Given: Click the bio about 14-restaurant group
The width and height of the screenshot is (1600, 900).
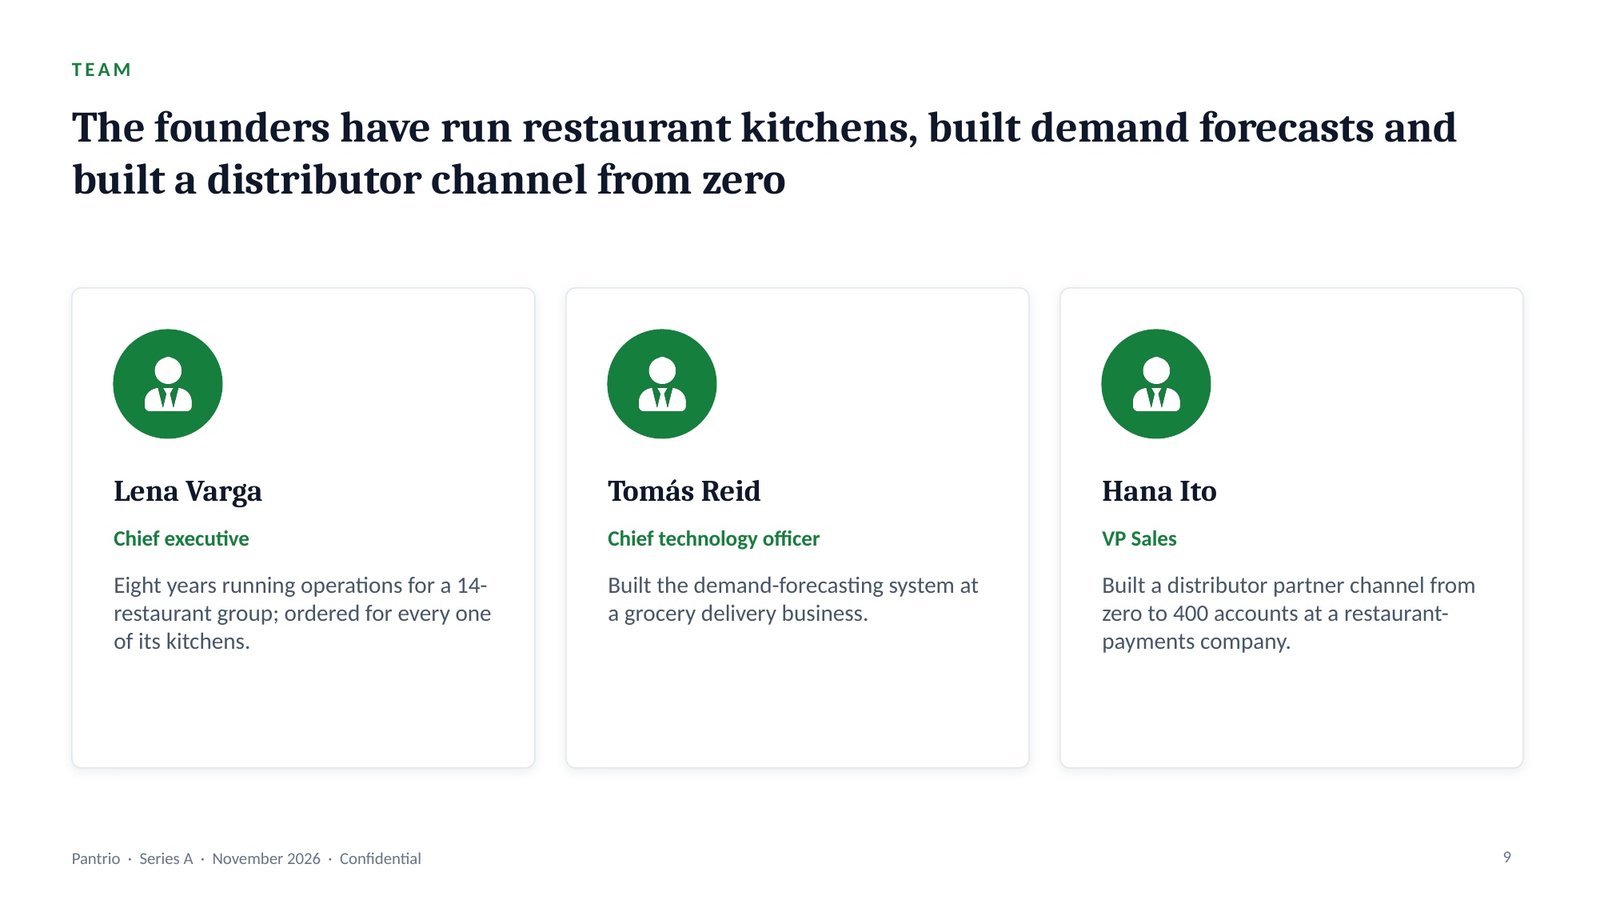Looking at the screenshot, I should coord(302,613).
